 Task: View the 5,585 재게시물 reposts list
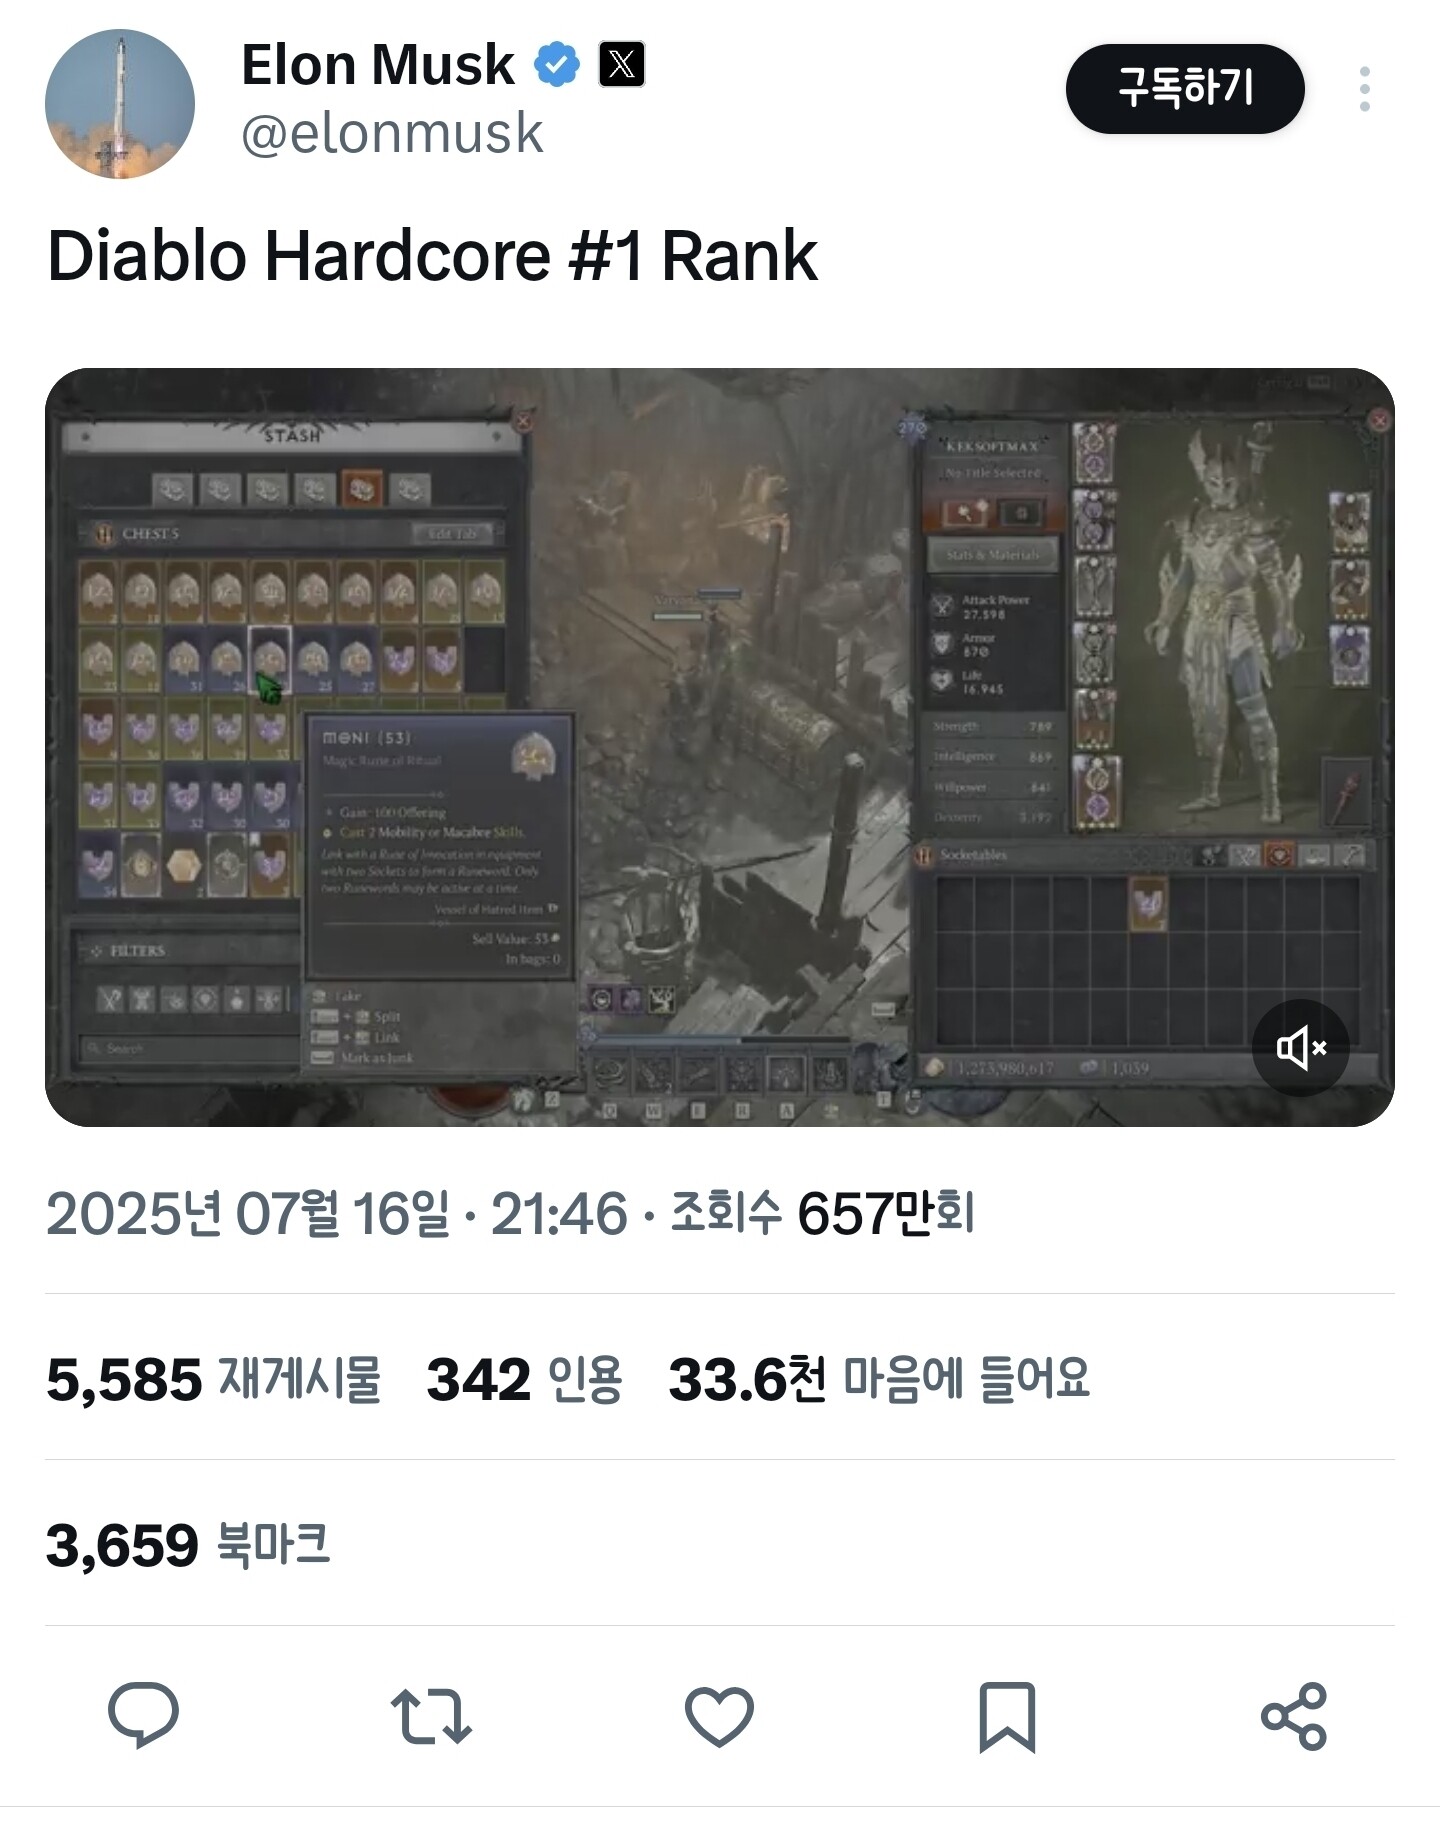pos(214,1379)
